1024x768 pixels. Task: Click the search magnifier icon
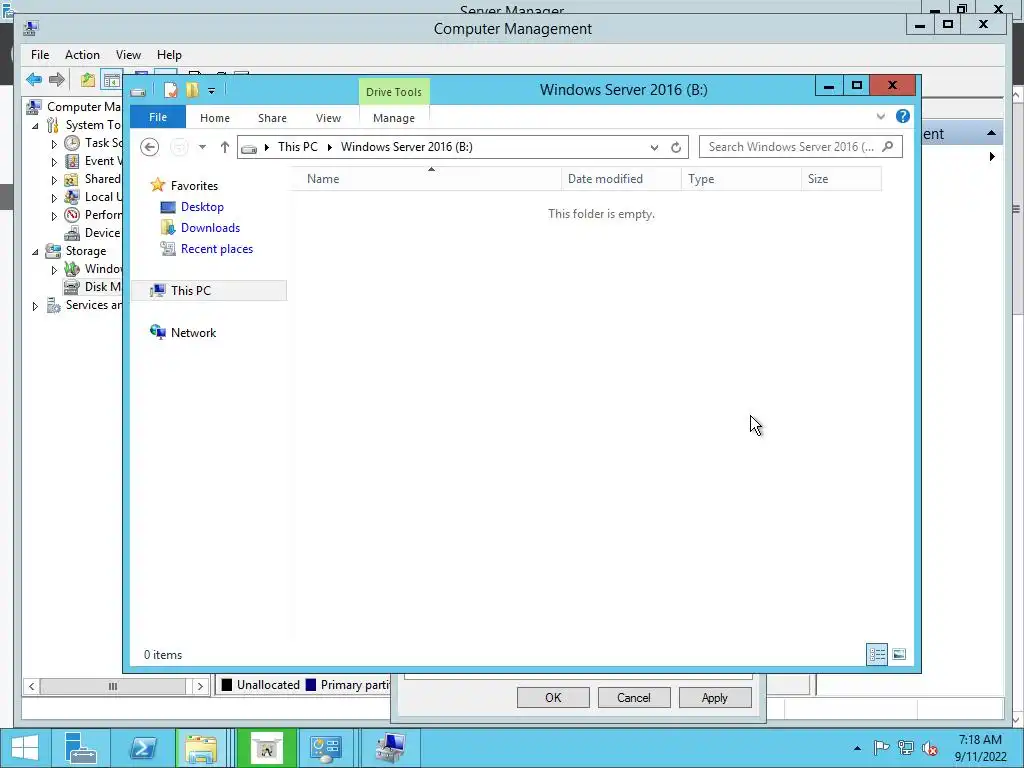tap(888, 146)
